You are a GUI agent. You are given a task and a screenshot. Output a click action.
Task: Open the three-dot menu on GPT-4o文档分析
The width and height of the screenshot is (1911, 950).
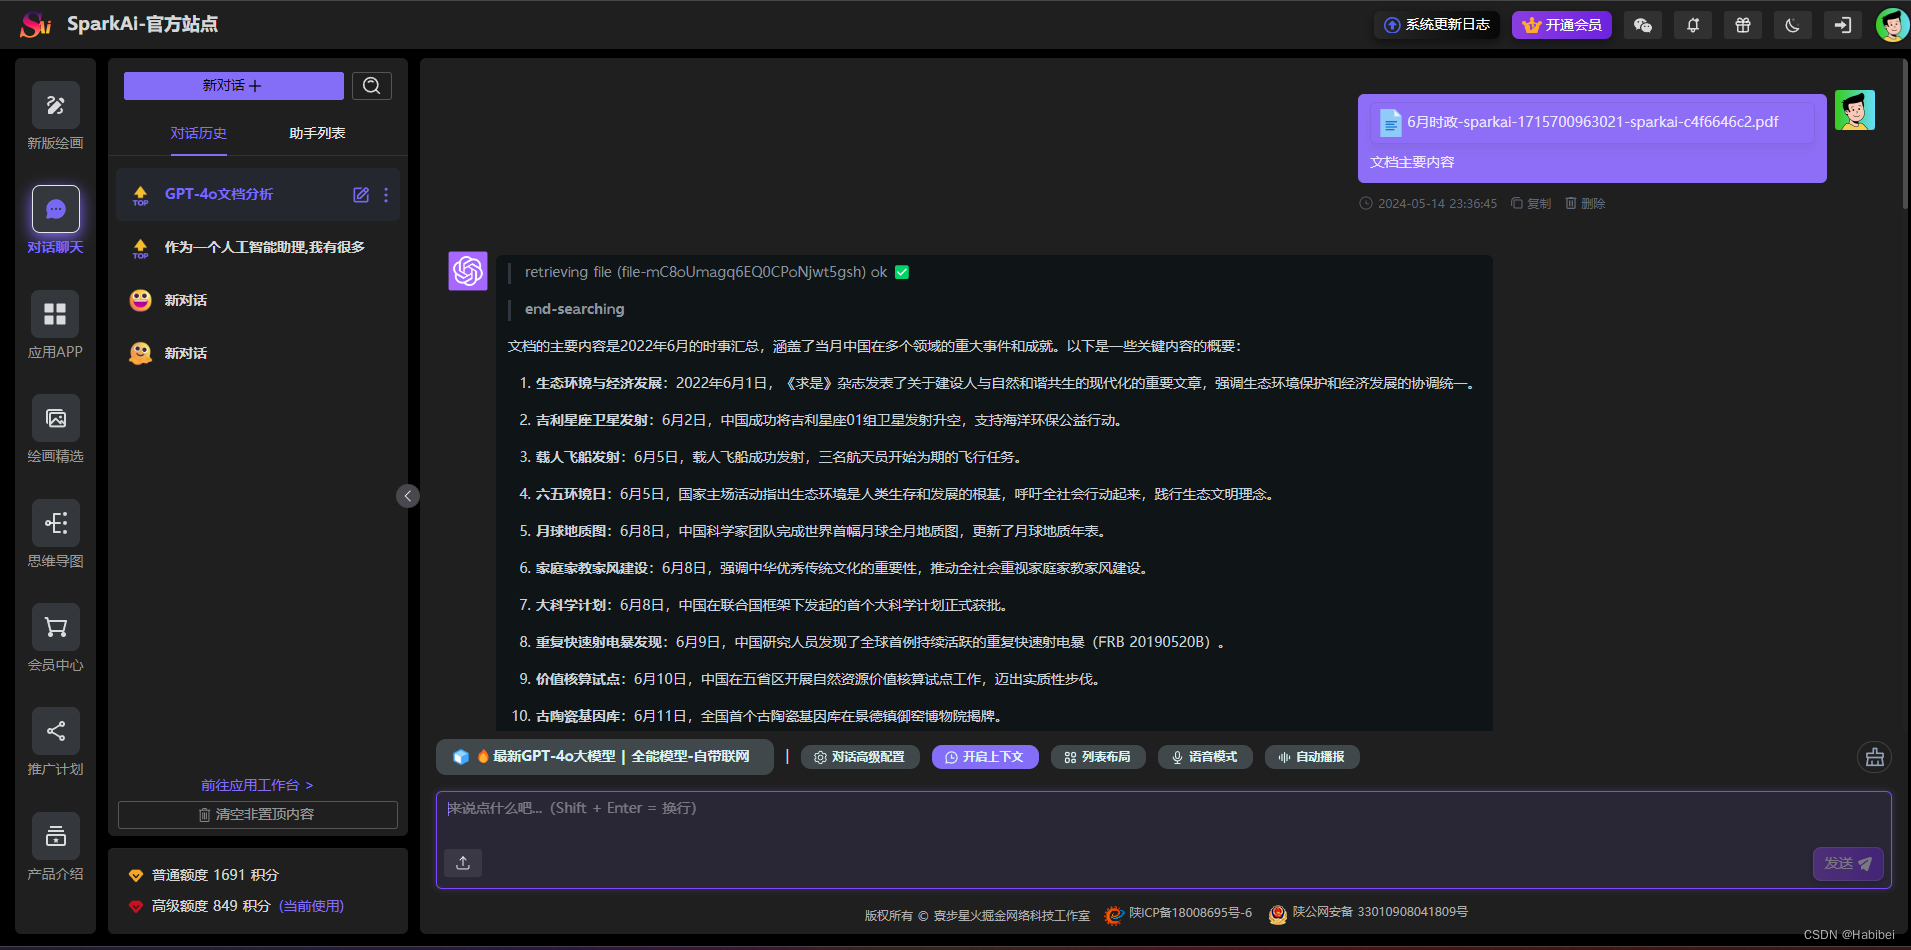coord(386,195)
